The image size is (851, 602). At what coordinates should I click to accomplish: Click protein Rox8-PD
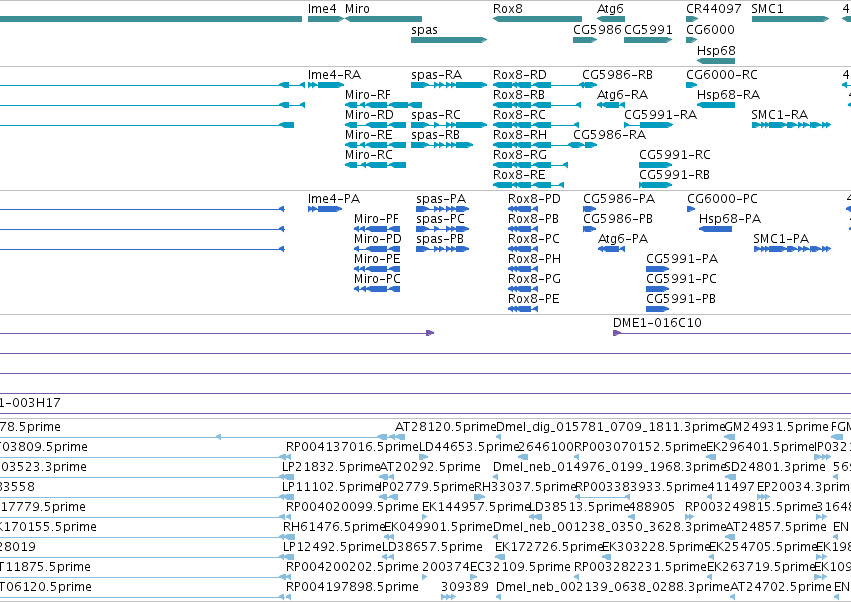point(534,199)
